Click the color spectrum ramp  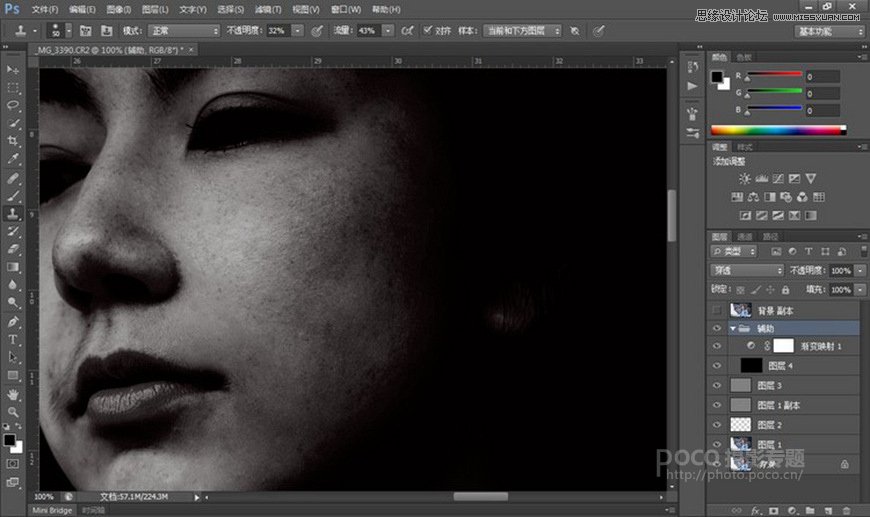777,130
